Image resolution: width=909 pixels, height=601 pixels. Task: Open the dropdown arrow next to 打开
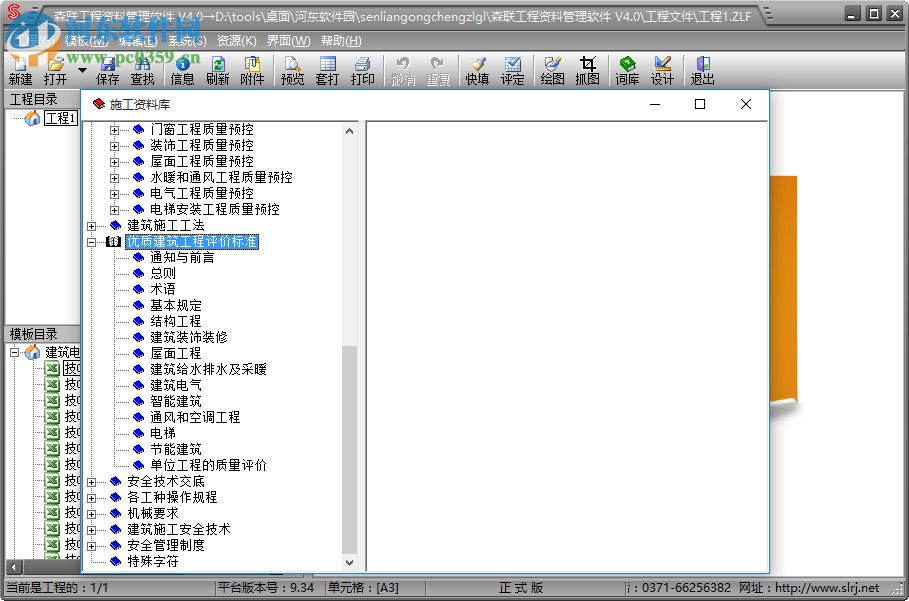pos(82,71)
